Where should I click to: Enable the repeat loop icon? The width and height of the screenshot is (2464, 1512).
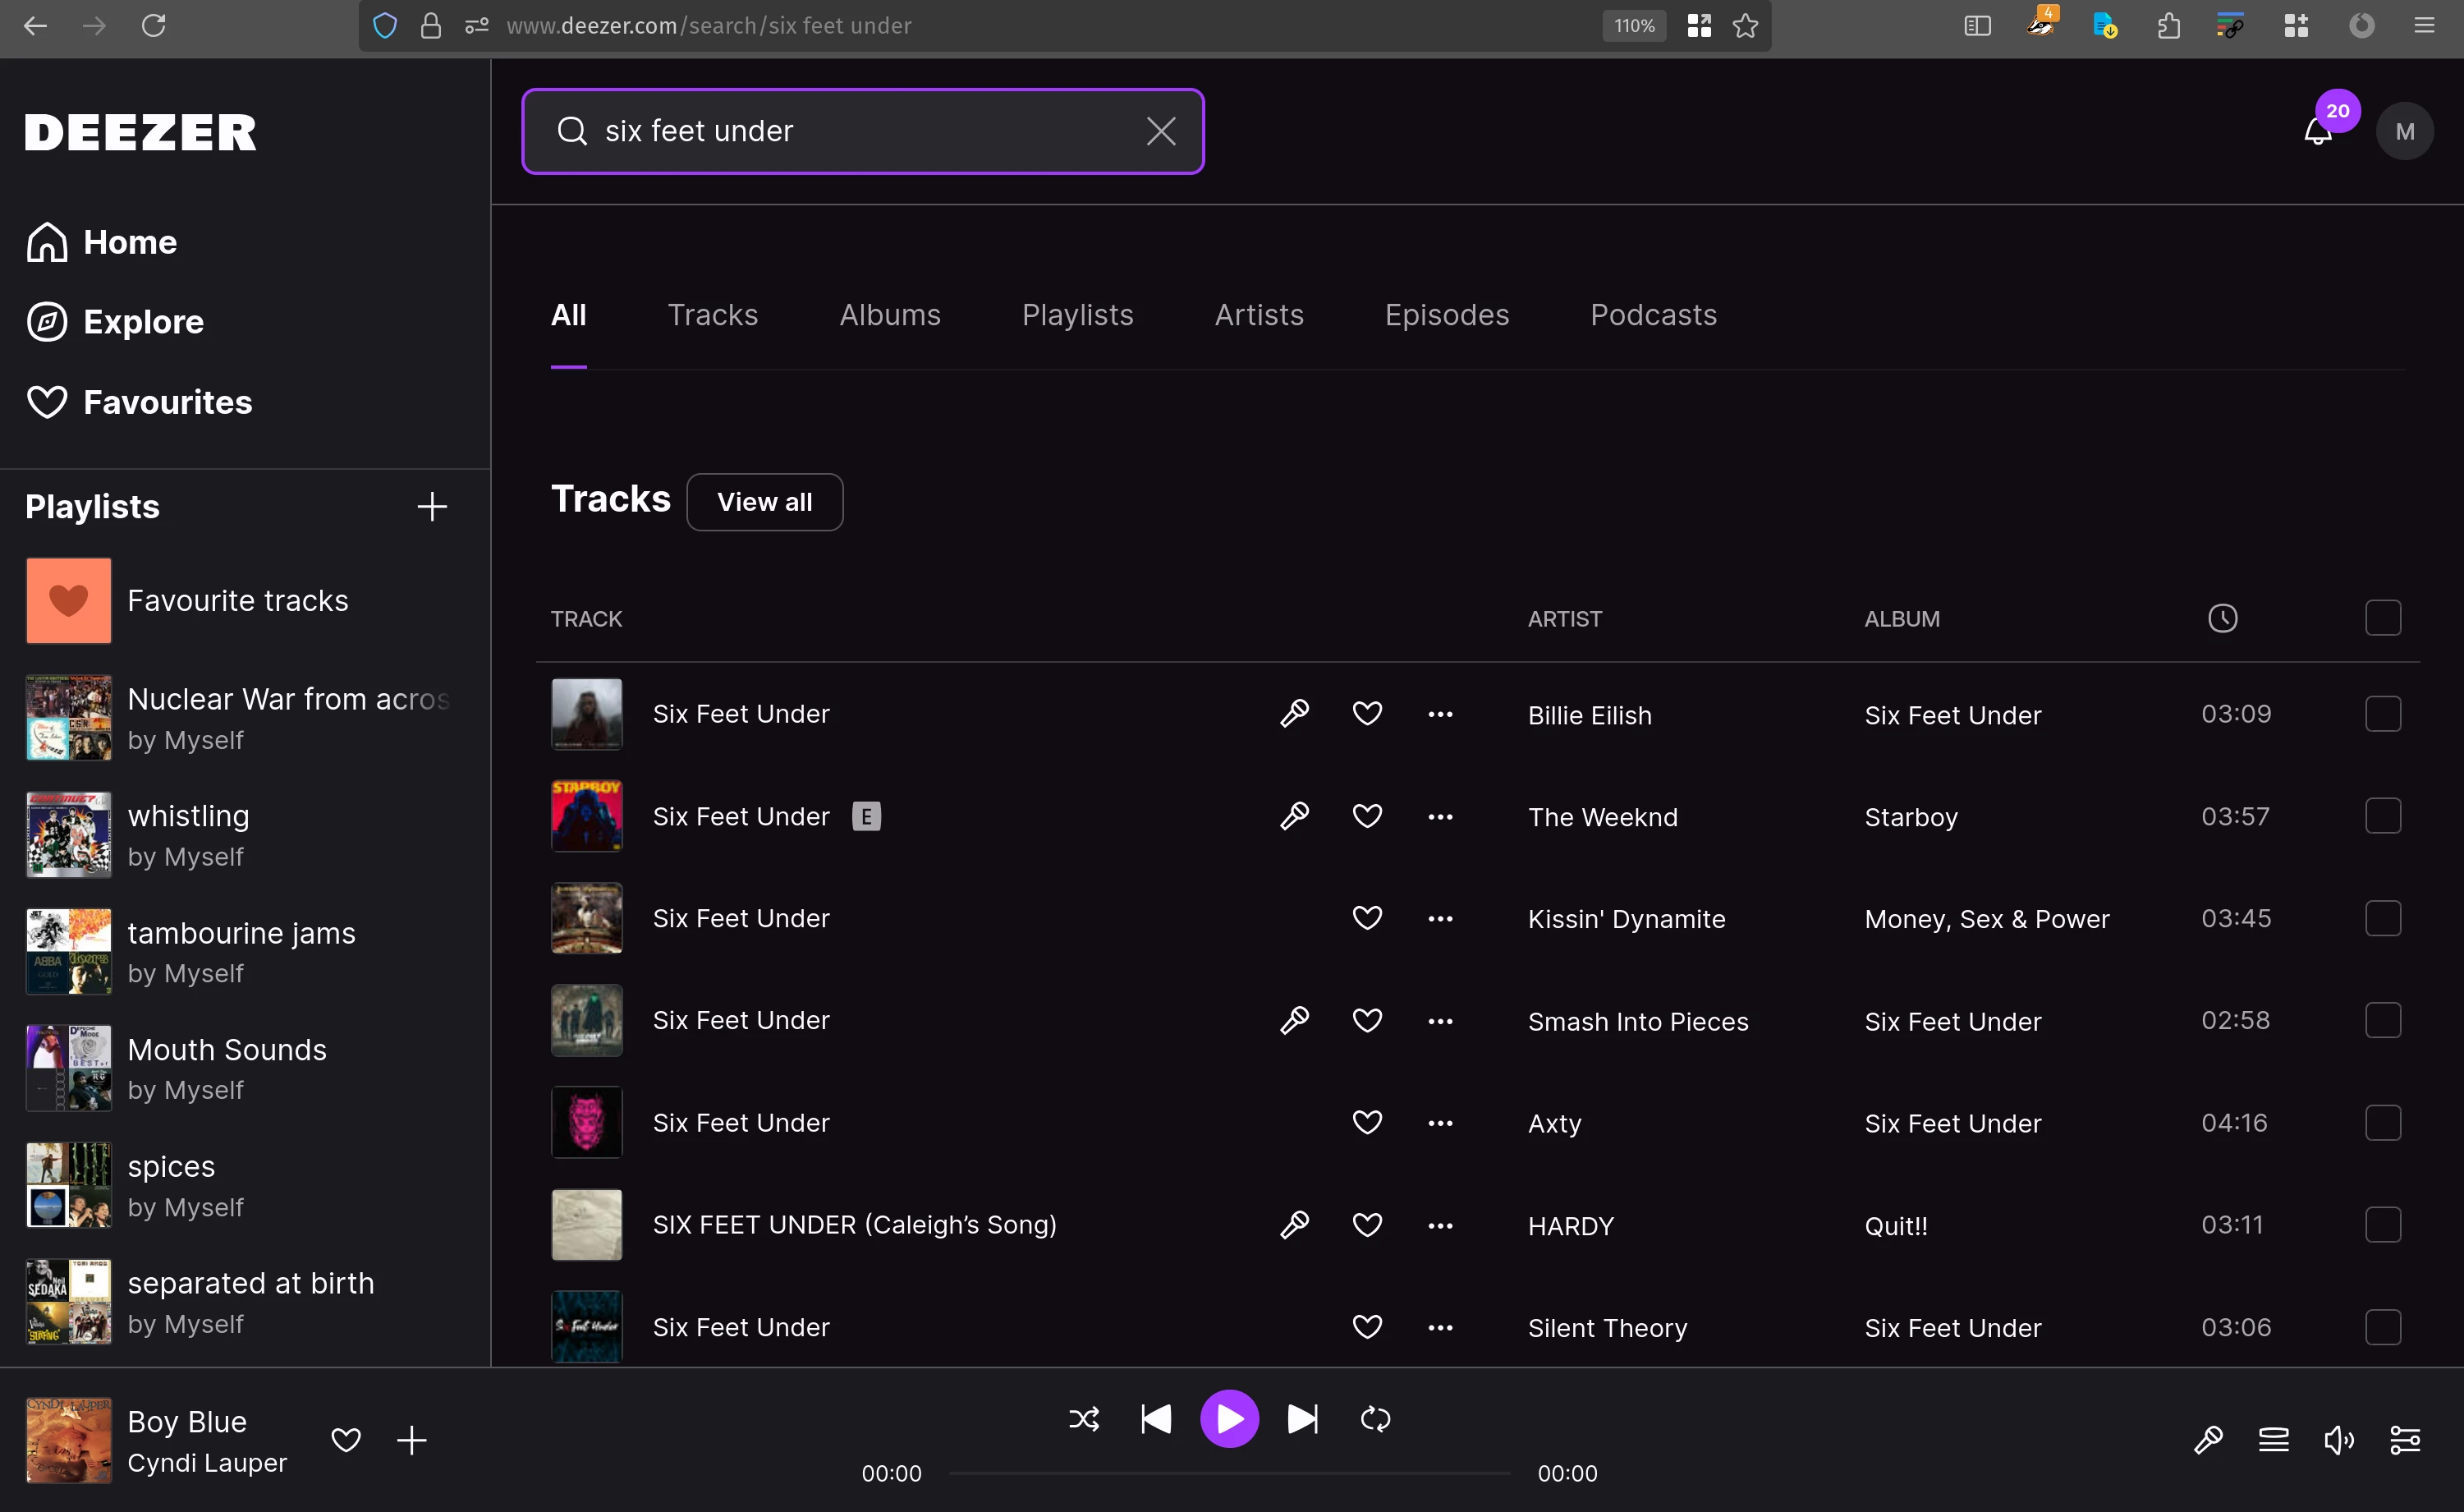[1375, 1418]
